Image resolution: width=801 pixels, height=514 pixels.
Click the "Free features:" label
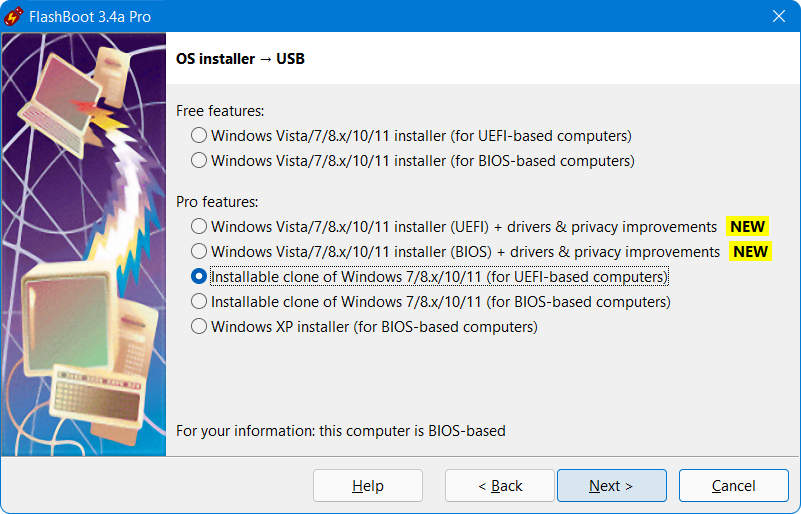[x=220, y=110]
